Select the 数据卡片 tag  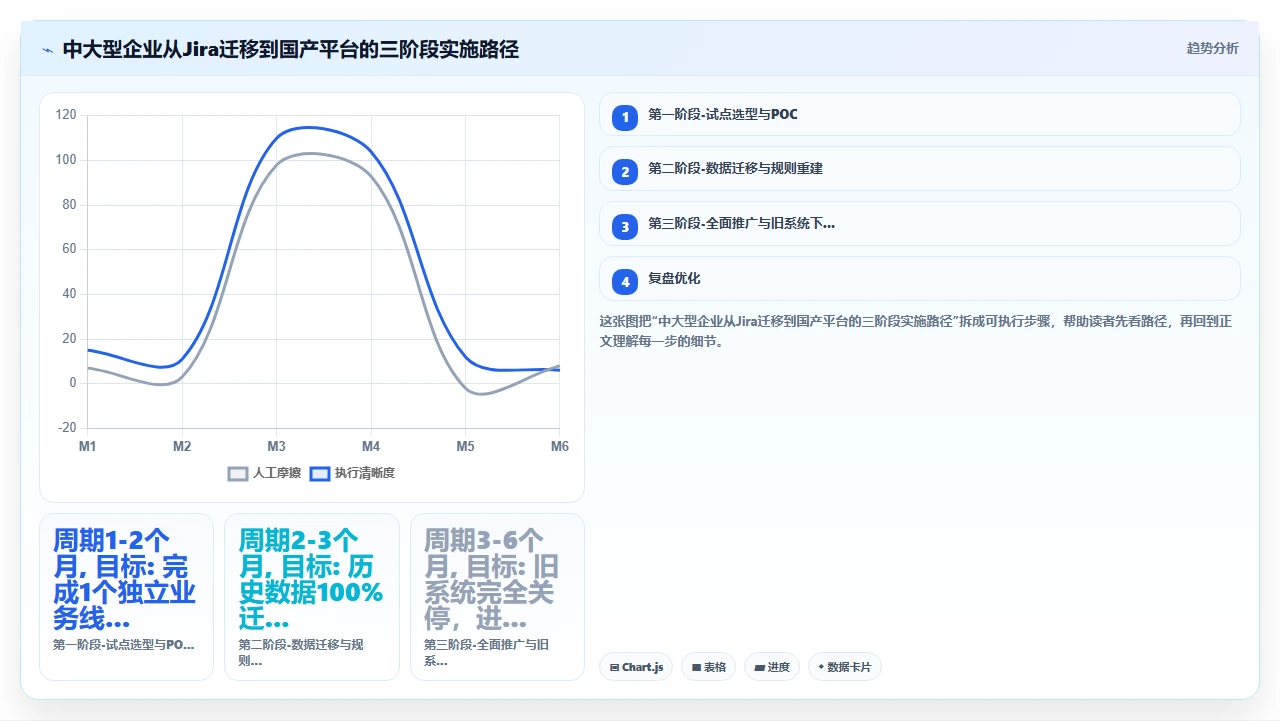click(845, 667)
